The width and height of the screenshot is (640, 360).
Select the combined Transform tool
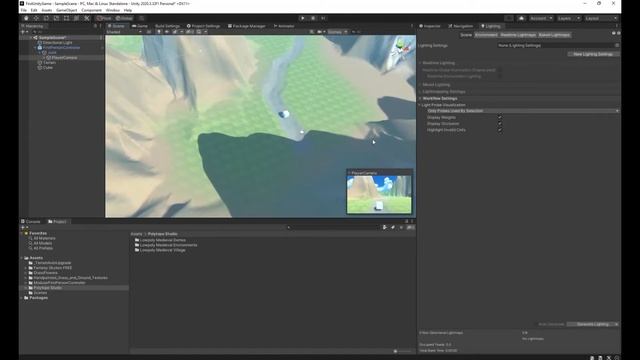(x=76, y=18)
